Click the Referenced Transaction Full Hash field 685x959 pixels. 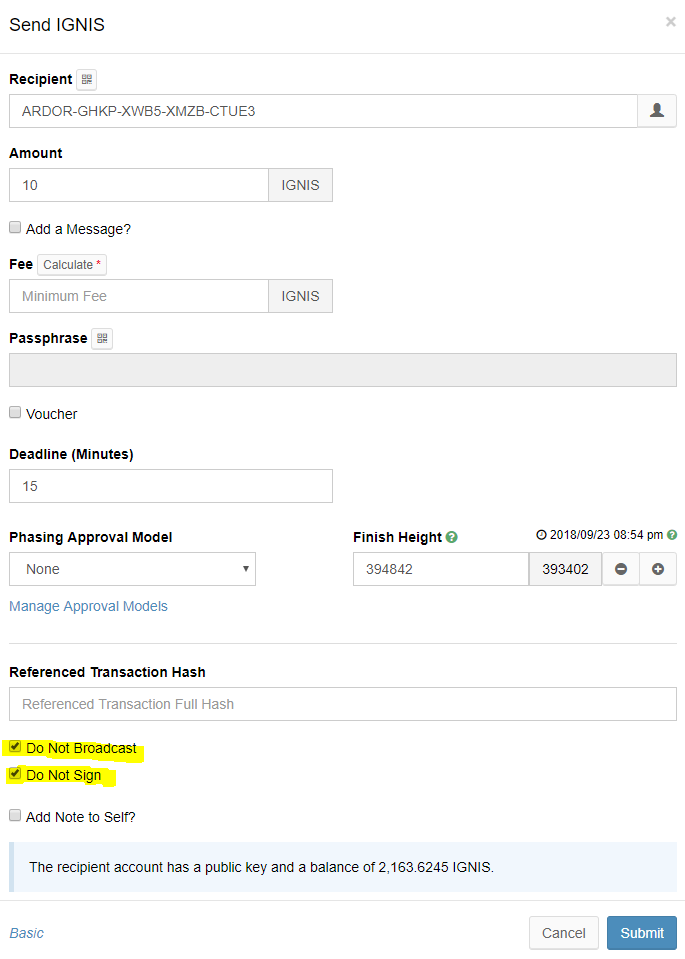click(x=342, y=704)
